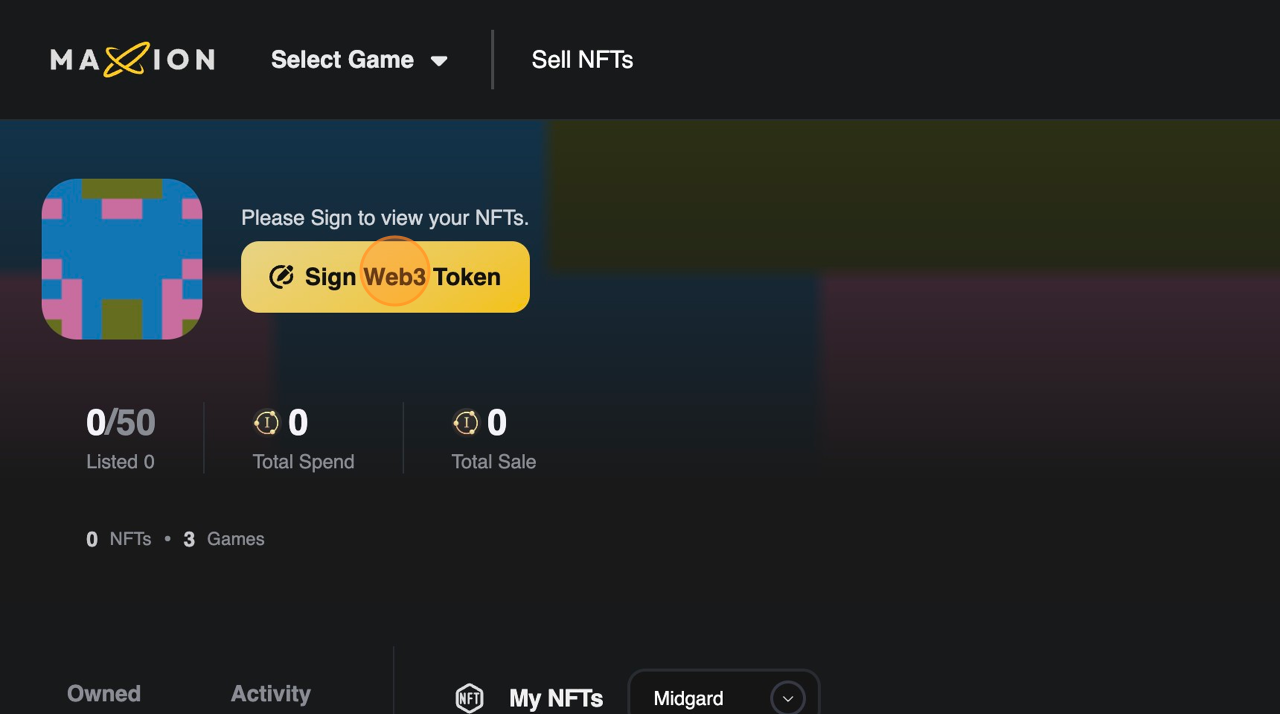Open the Sell NFTs link
Viewport: 1280px width, 714px height.
[x=582, y=60]
